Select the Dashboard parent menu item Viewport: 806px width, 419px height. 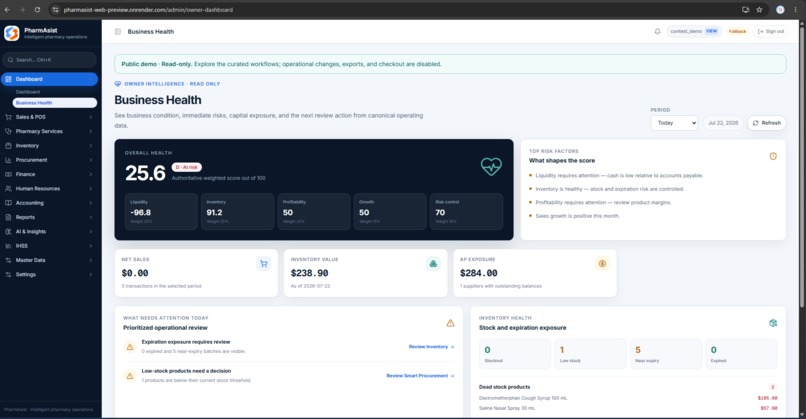tap(49, 79)
